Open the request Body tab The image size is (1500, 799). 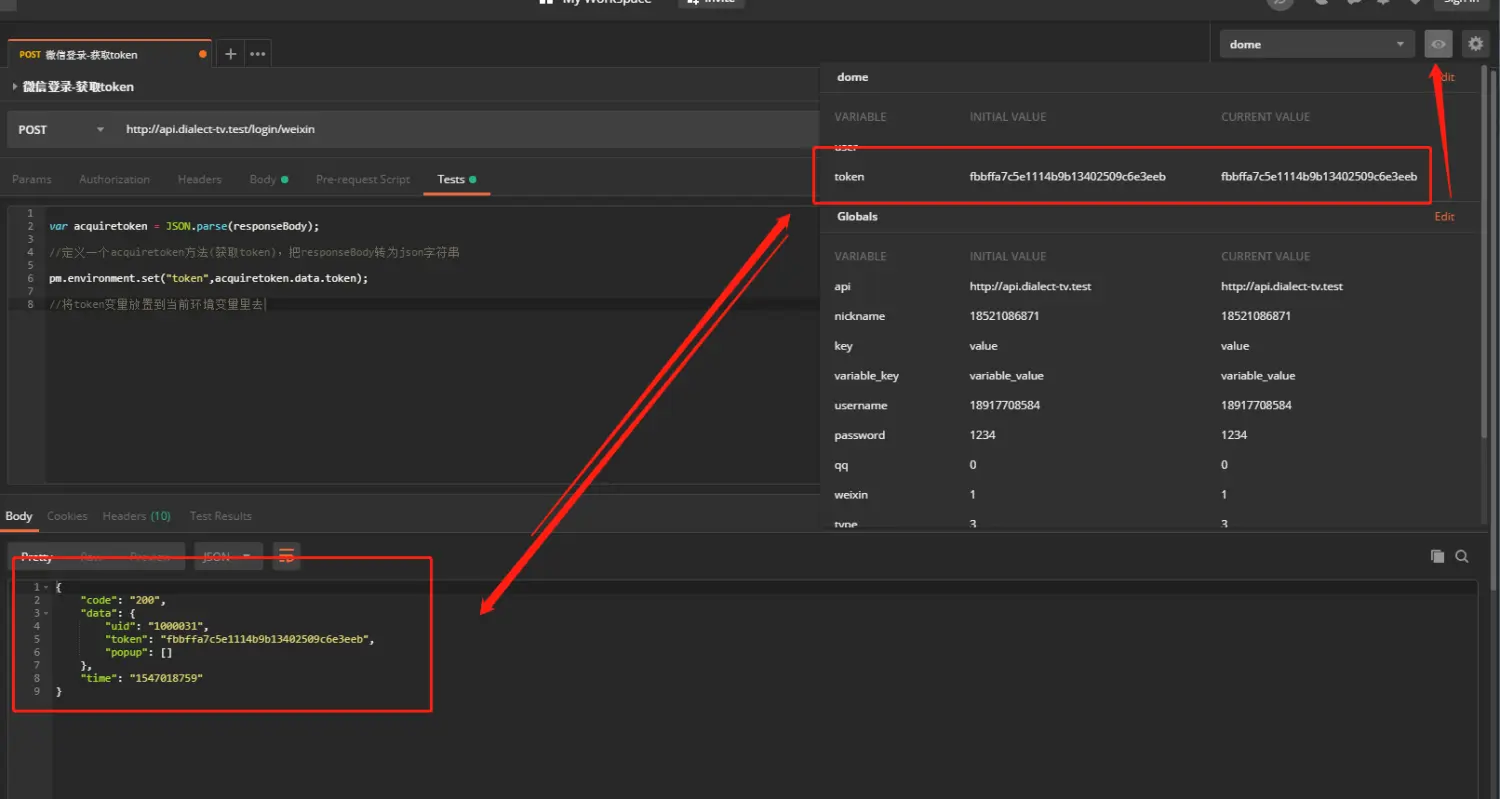tap(268, 179)
